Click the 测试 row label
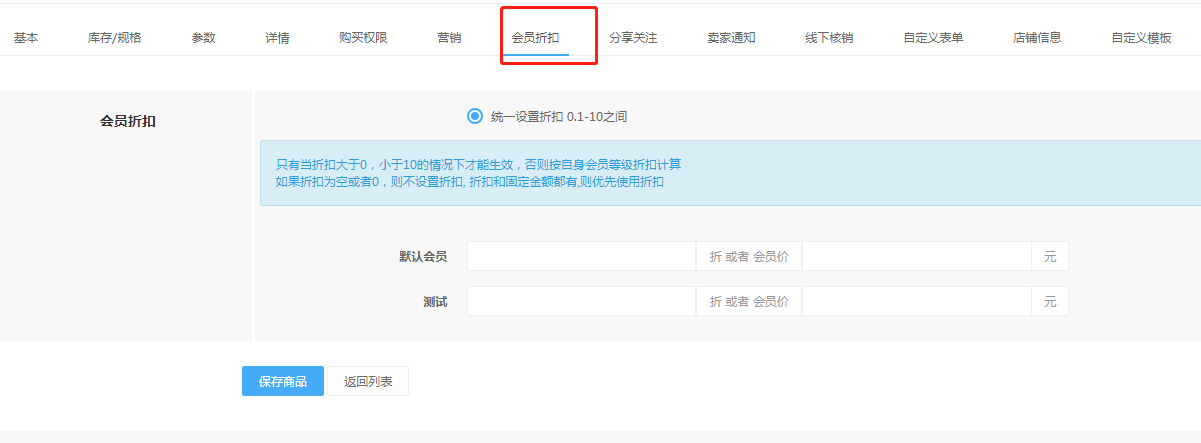The image size is (1201, 443). tap(435, 301)
